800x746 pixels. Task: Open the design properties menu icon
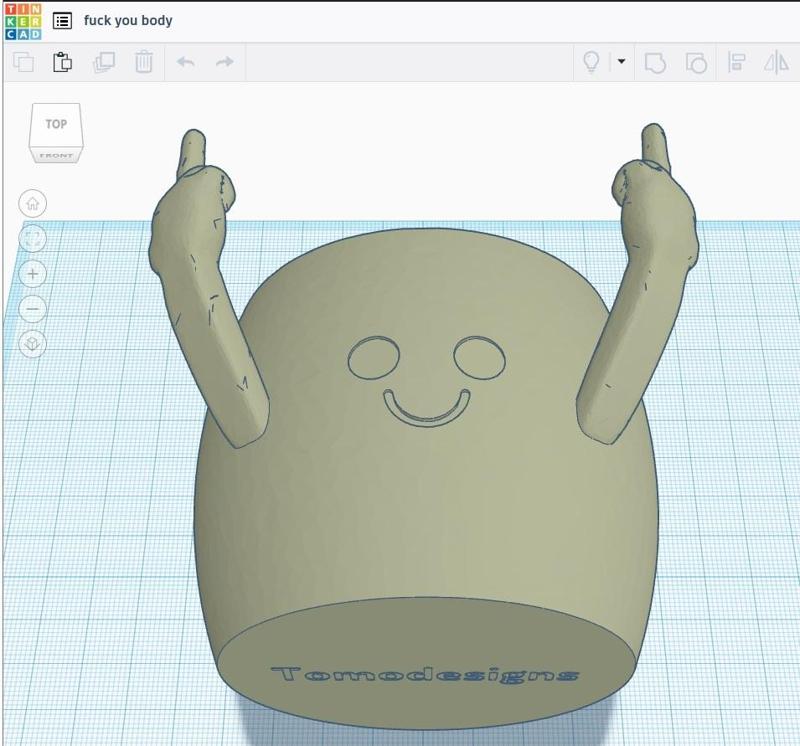[x=64, y=18]
